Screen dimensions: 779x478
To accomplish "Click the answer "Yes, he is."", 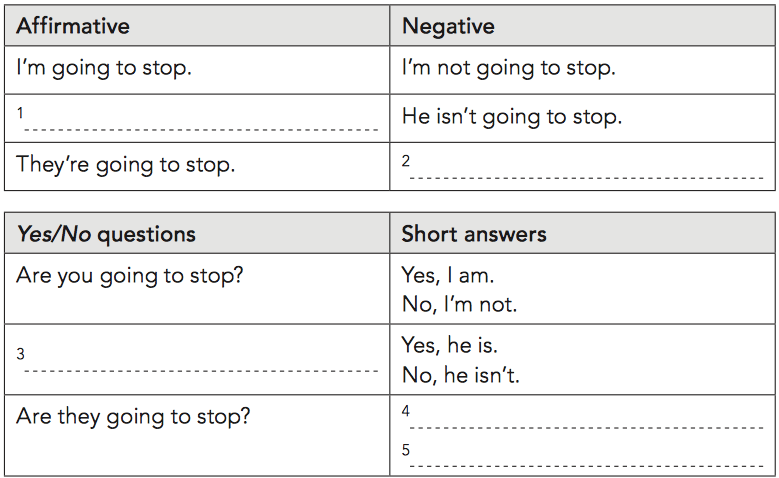I will 450,345.
